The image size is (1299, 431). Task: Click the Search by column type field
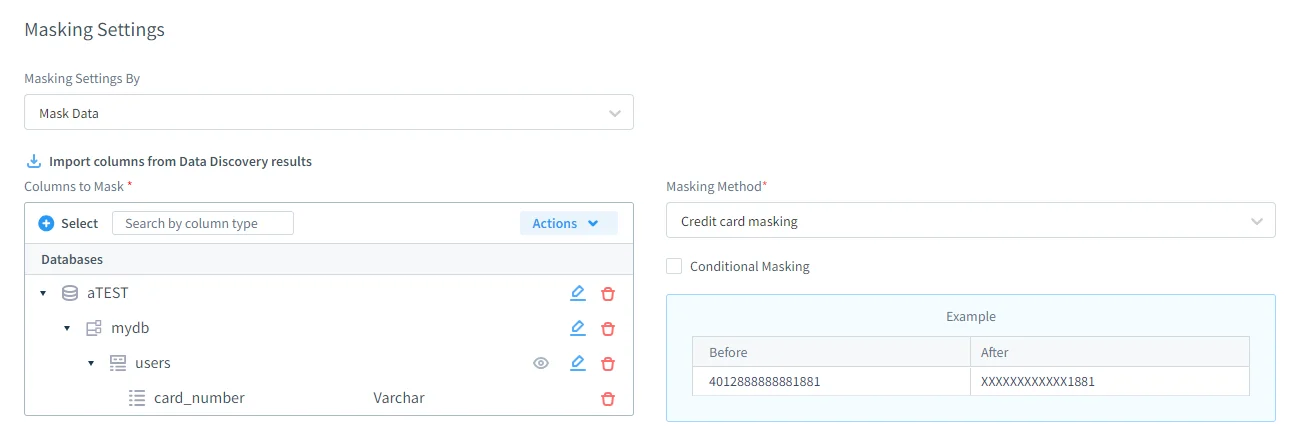pos(202,223)
